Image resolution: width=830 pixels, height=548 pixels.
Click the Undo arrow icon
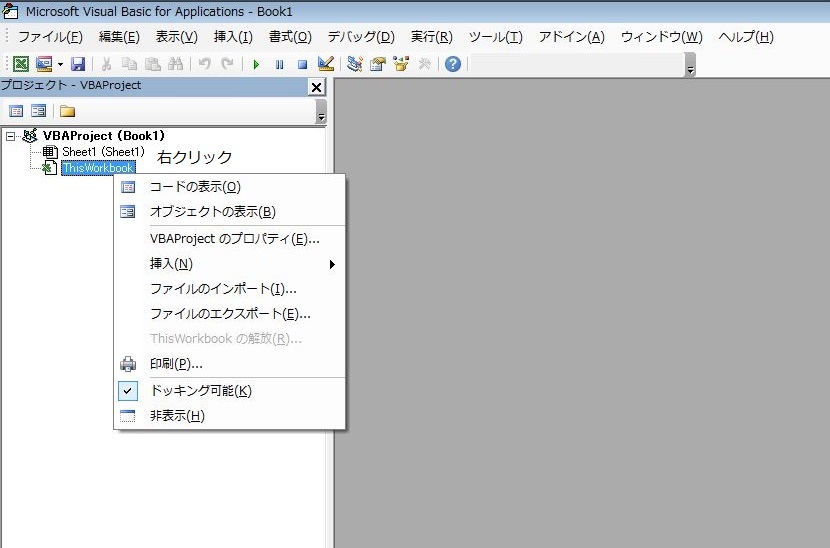pyautogui.click(x=204, y=64)
